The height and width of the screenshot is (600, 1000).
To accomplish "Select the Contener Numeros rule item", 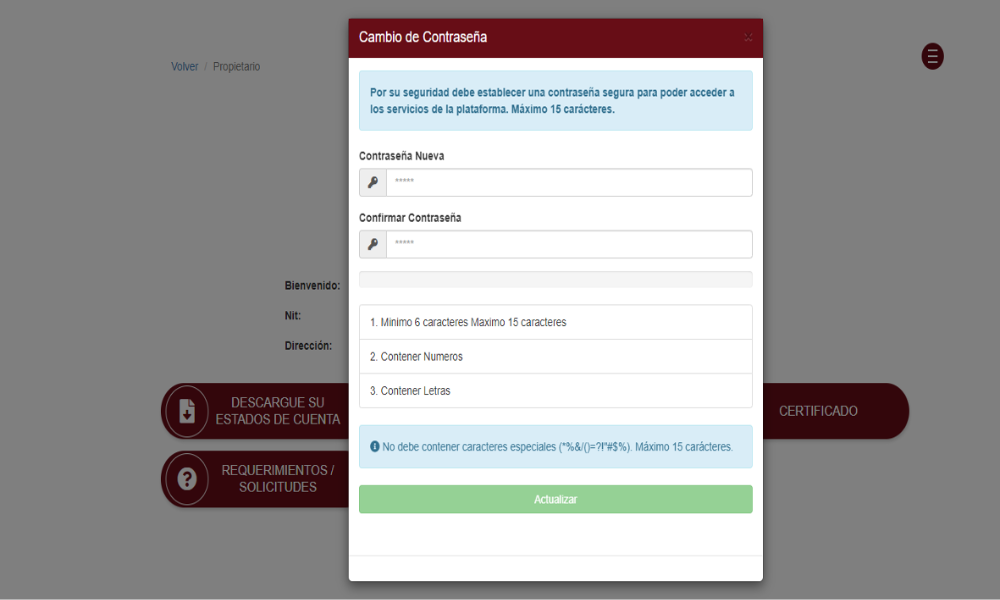I will click(x=555, y=356).
